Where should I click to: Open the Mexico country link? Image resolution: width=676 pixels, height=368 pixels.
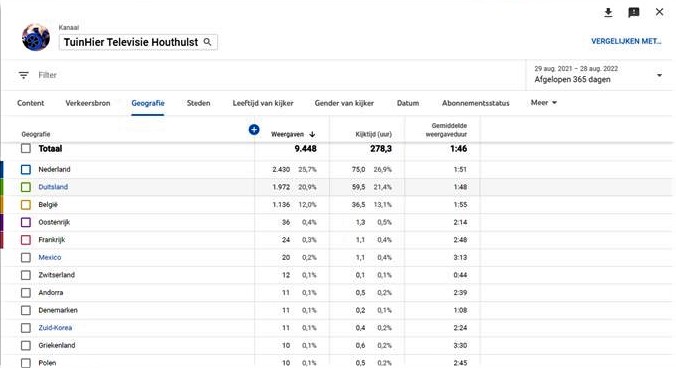50,257
